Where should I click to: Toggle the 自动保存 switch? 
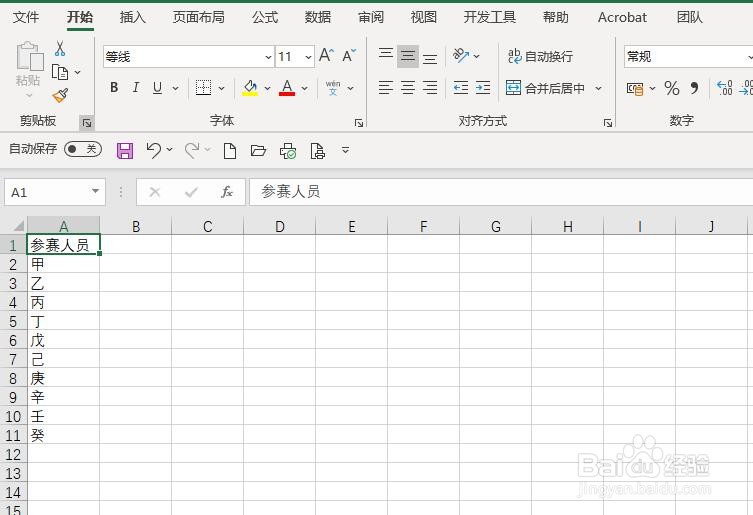(x=83, y=149)
